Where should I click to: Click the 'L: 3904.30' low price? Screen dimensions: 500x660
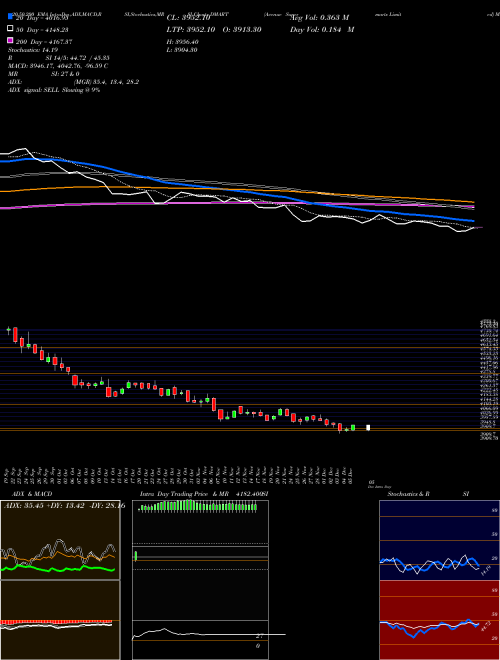pyautogui.click(x=182, y=50)
